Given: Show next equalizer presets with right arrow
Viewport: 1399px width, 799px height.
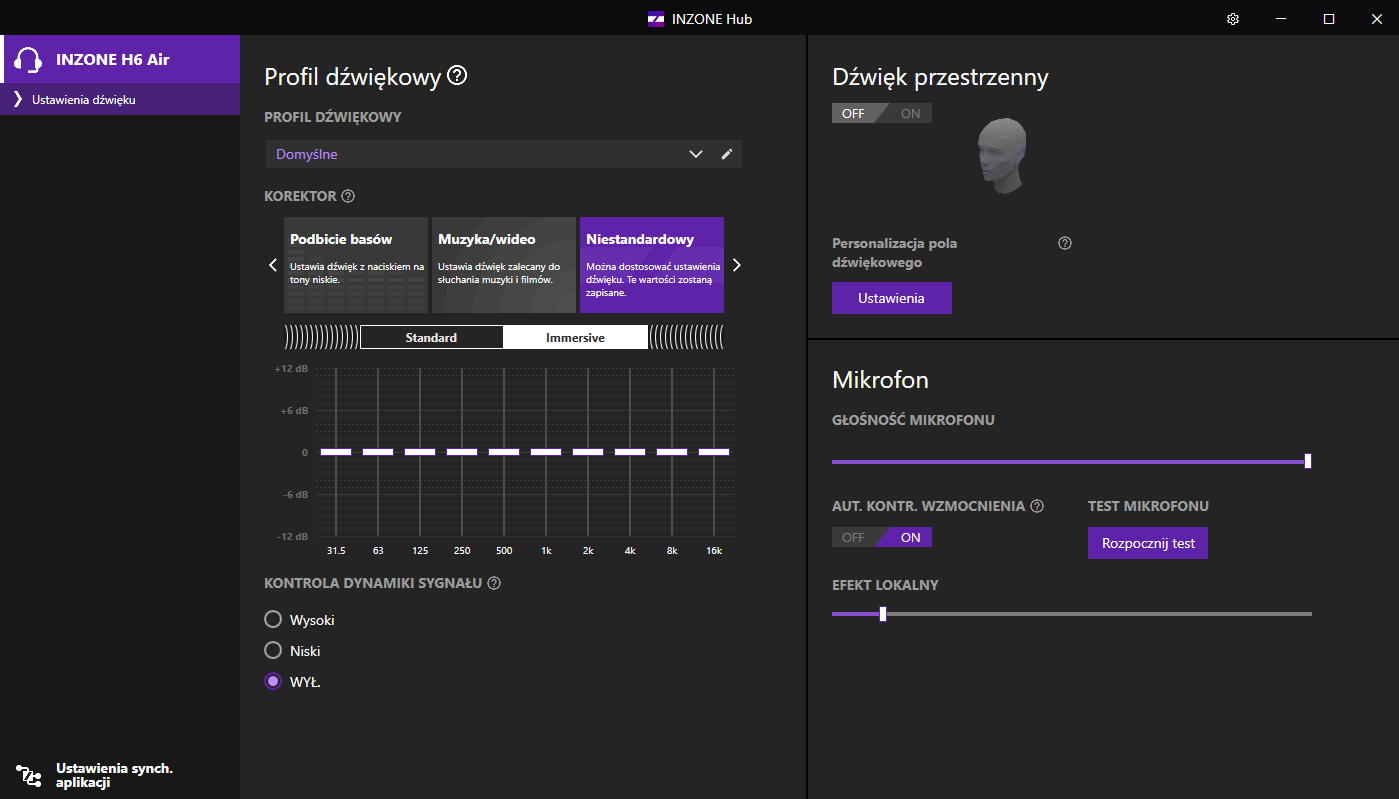Looking at the screenshot, I should 737,265.
